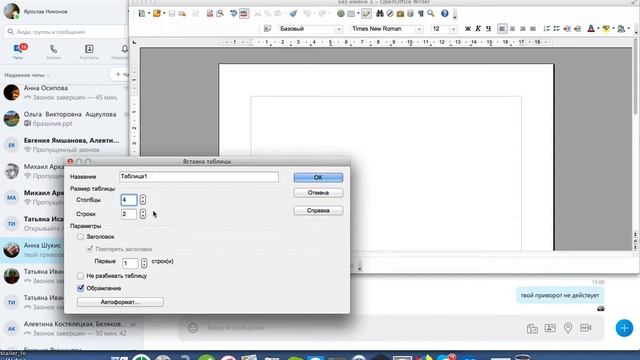The image size is (640, 360).
Task: Click OK in the table dialog
Action: 318,178
